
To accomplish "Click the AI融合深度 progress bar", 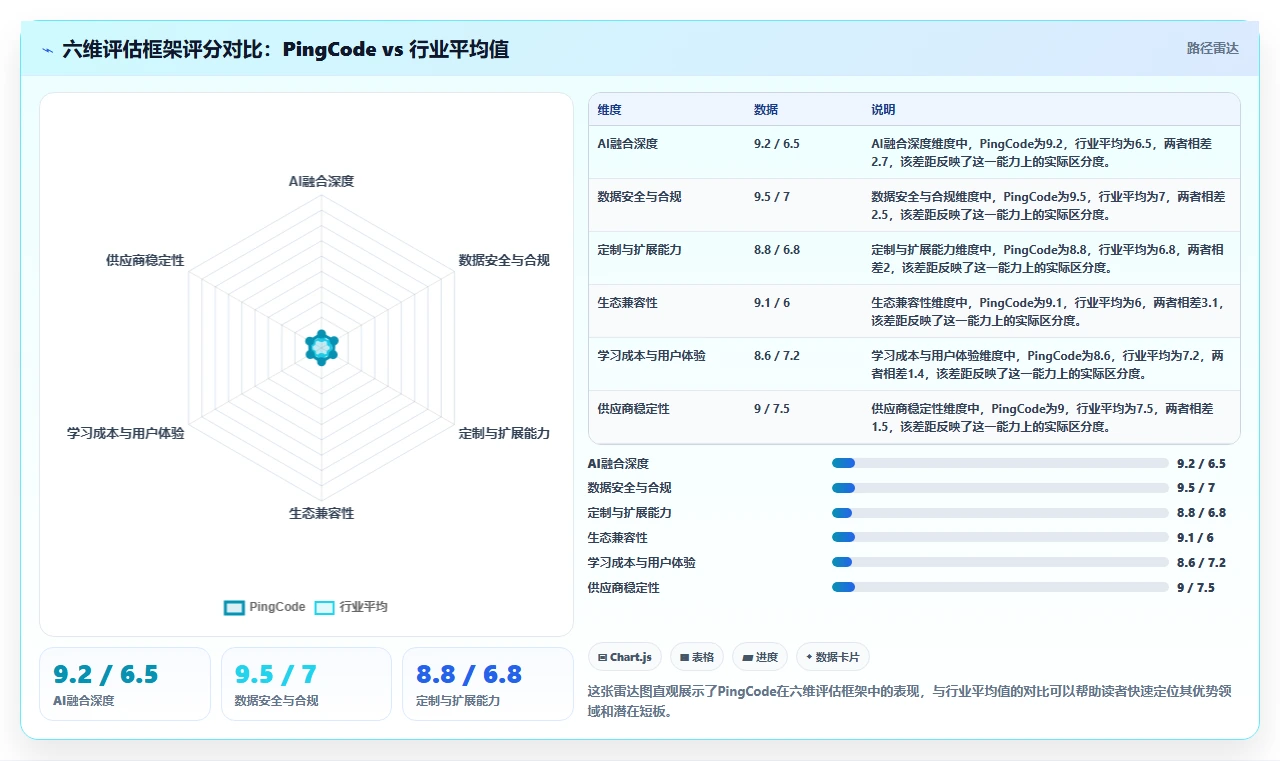I will [x=1000, y=463].
